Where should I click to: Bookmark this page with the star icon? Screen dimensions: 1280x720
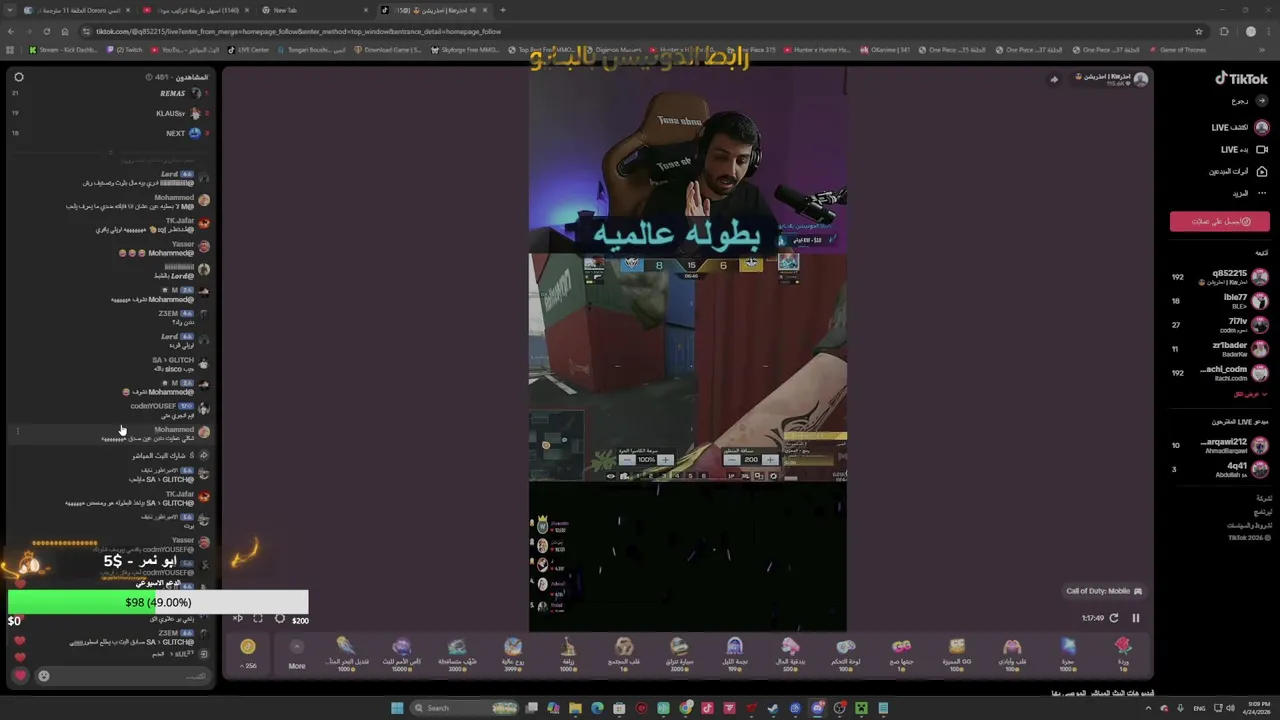click(1199, 31)
